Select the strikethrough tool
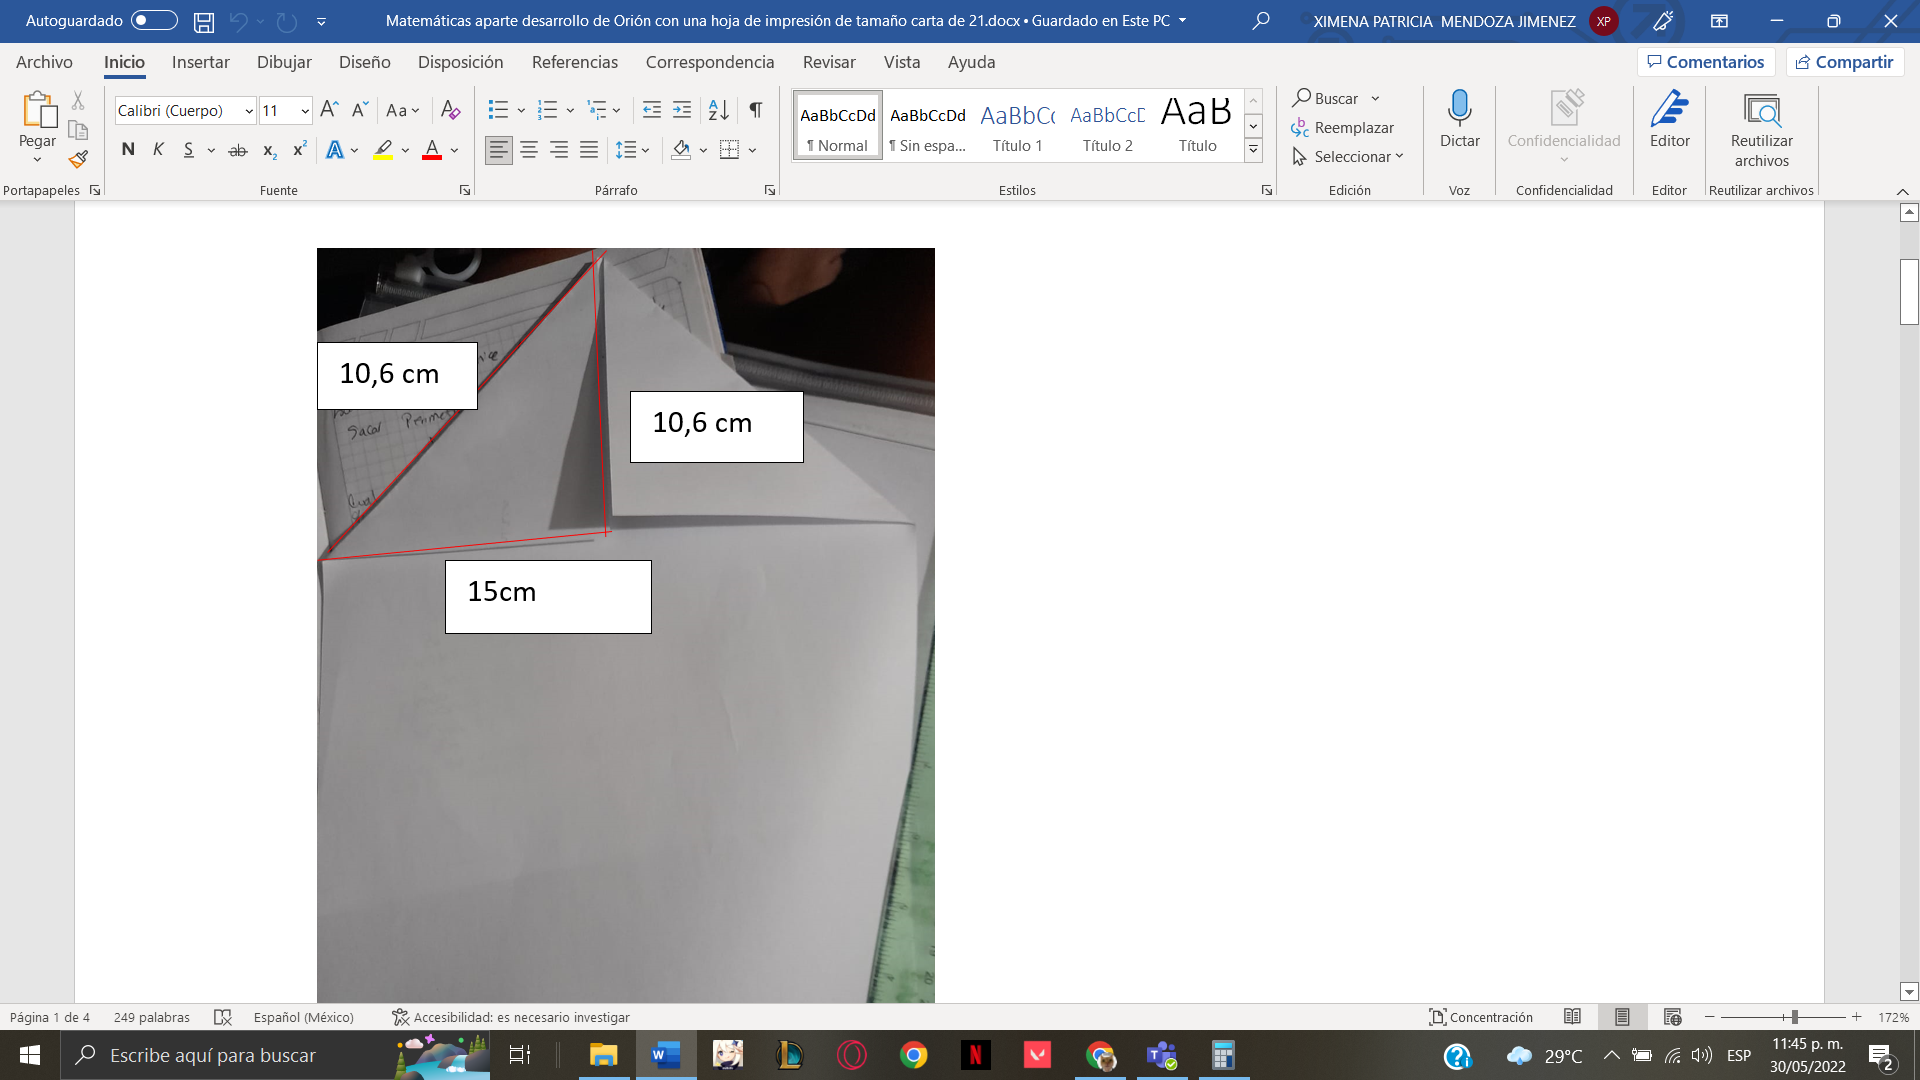This screenshot has height=1080, width=1920. pos(238,149)
